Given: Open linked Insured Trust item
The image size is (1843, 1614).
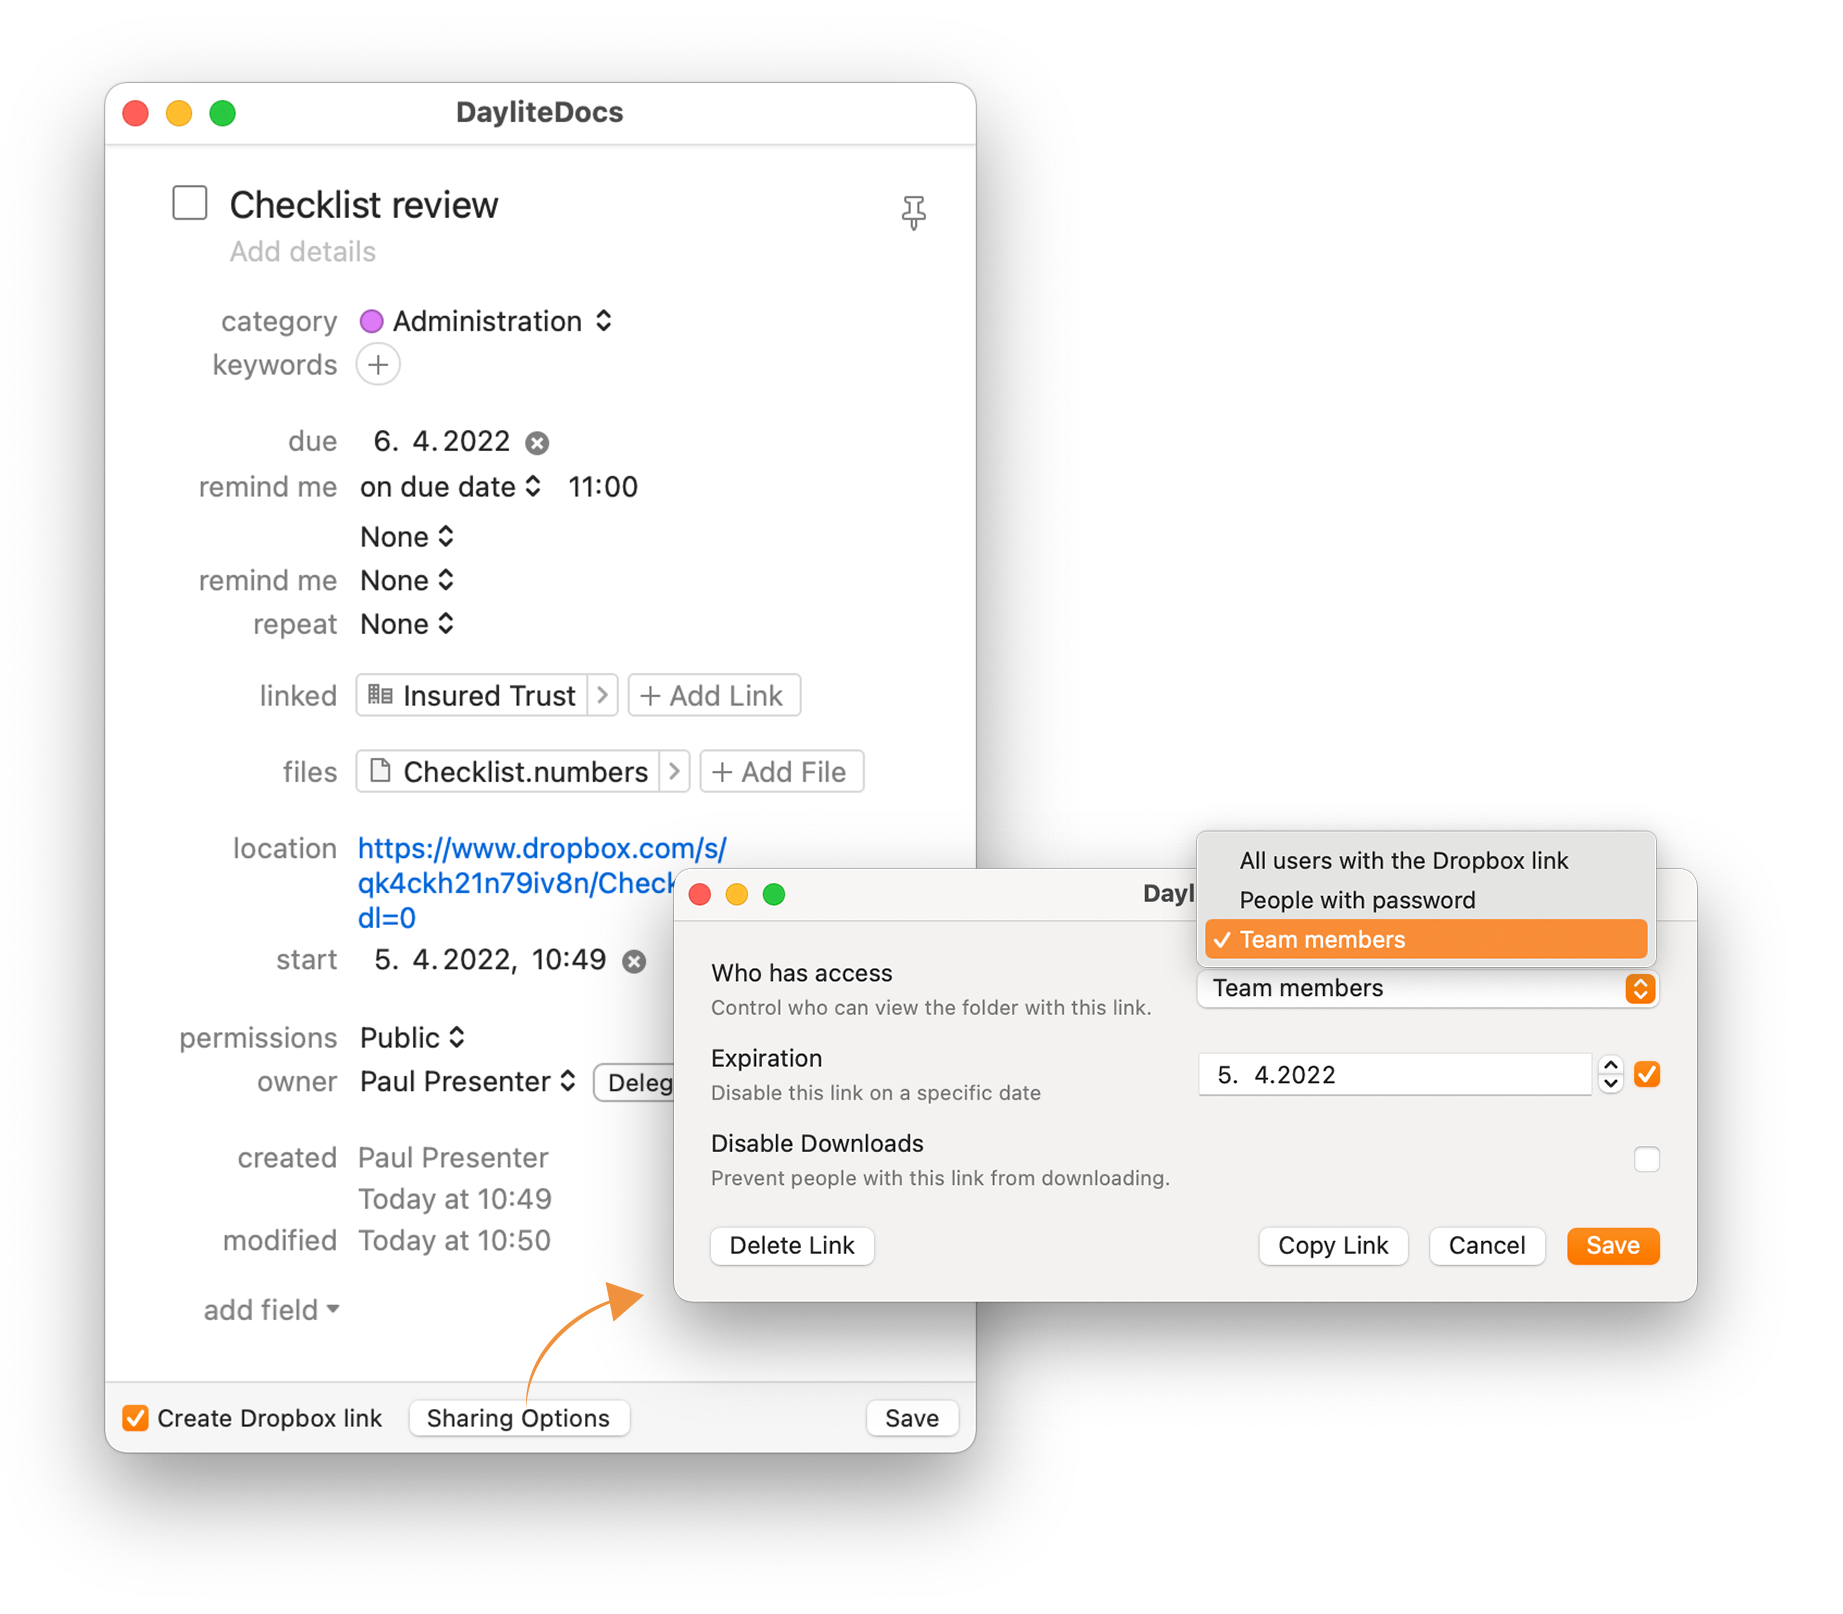Looking at the screenshot, I should [474, 696].
